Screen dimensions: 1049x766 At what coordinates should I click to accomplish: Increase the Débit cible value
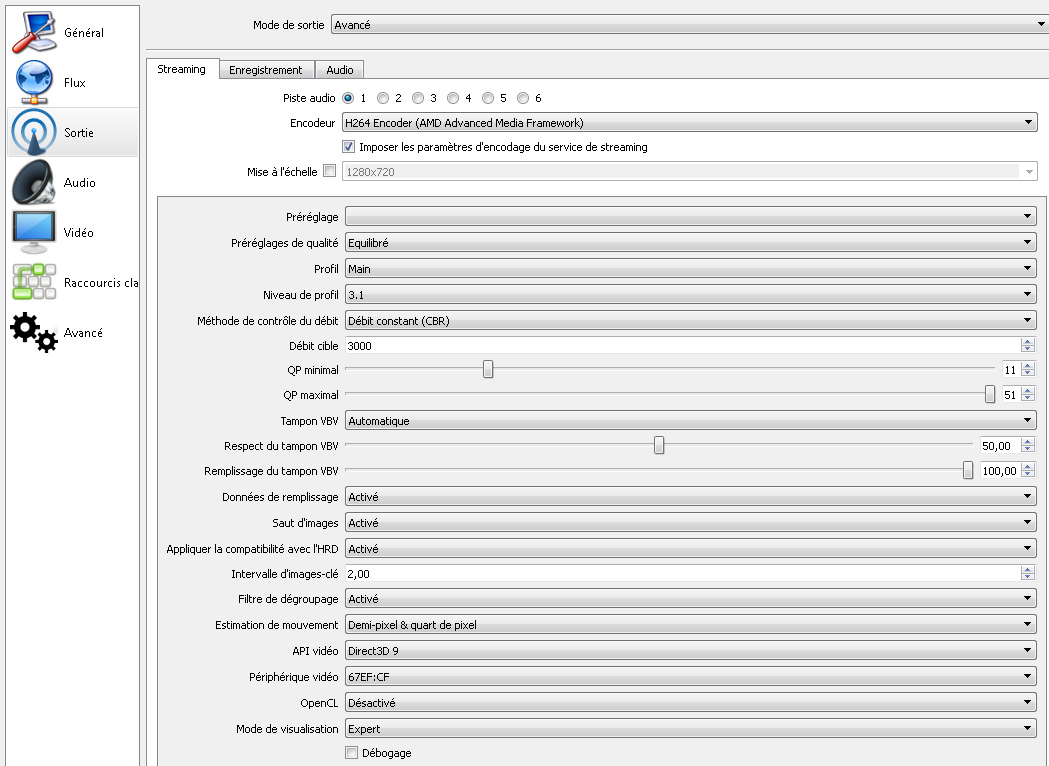[x=1028, y=342]
